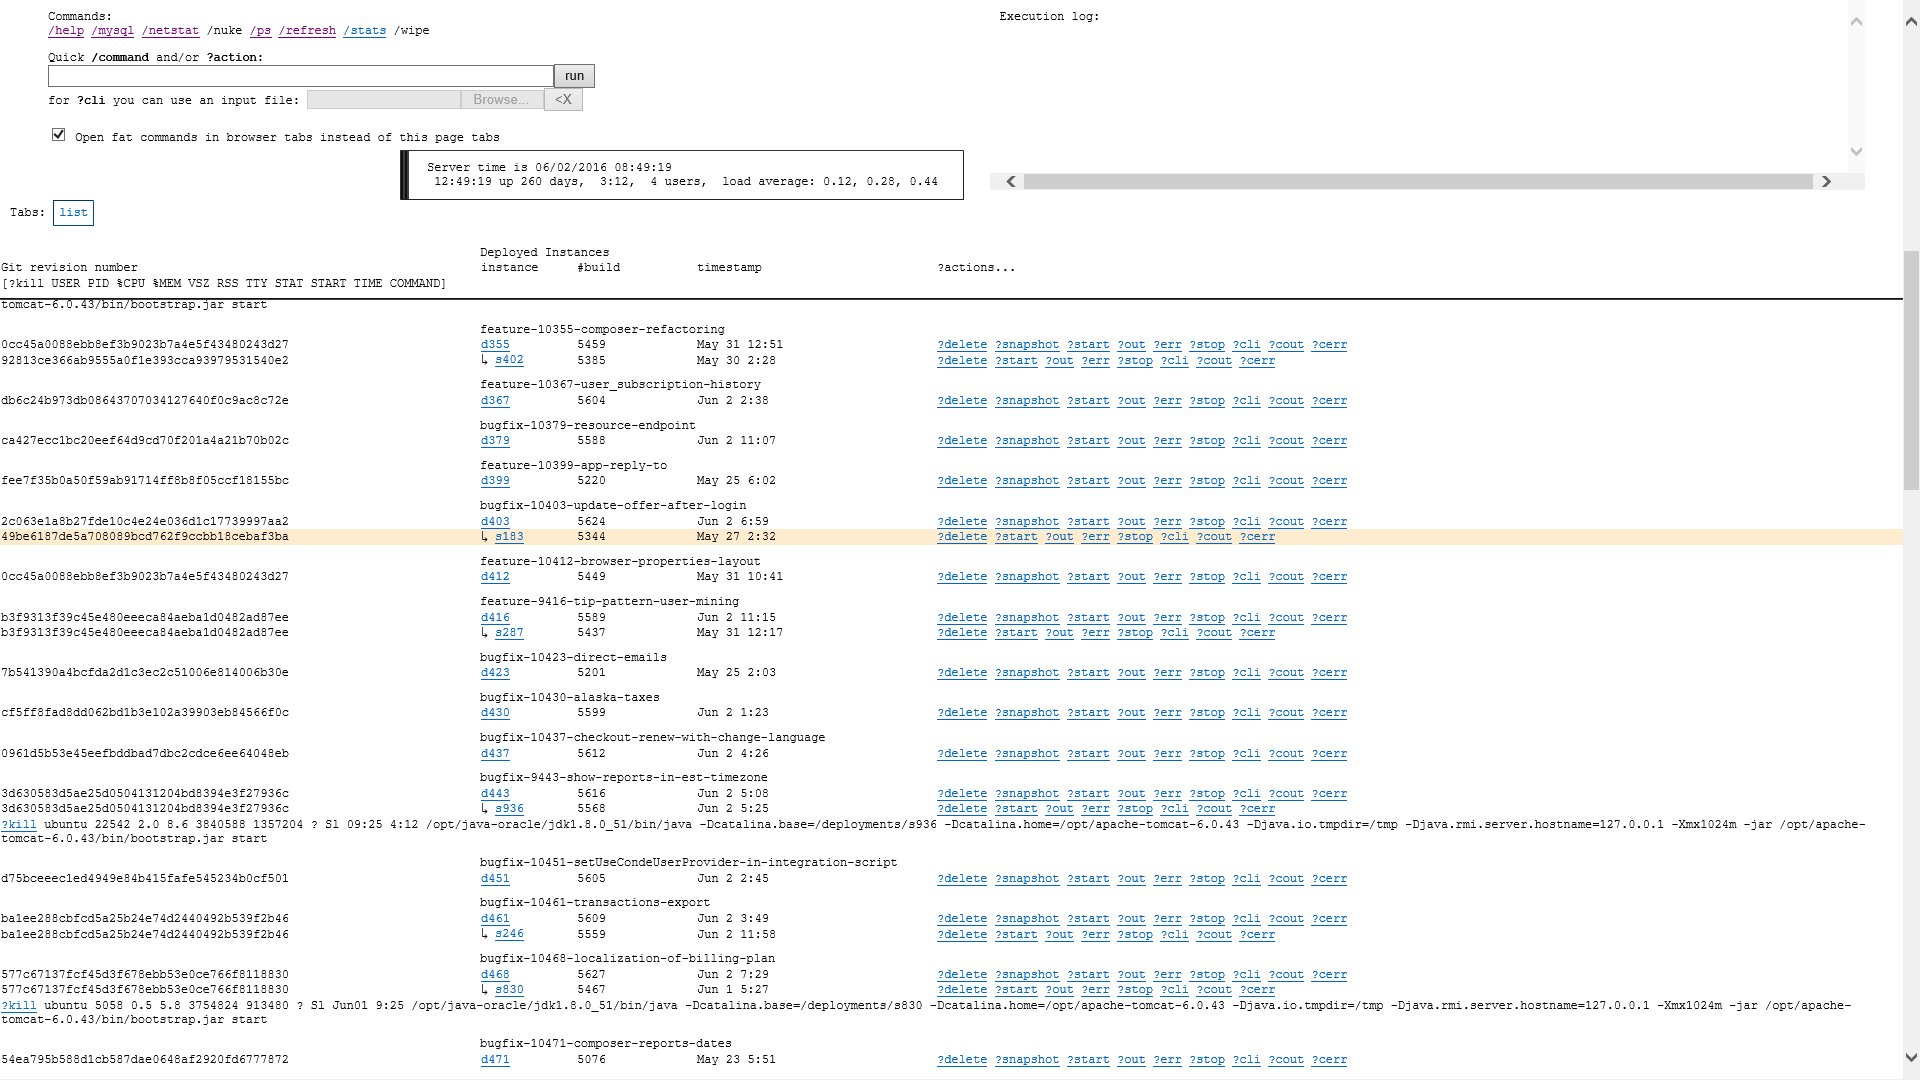Click page scrollbar down arrow at bottom right
This screenshot has width=1920, height=1080.
(1911, 1058)
